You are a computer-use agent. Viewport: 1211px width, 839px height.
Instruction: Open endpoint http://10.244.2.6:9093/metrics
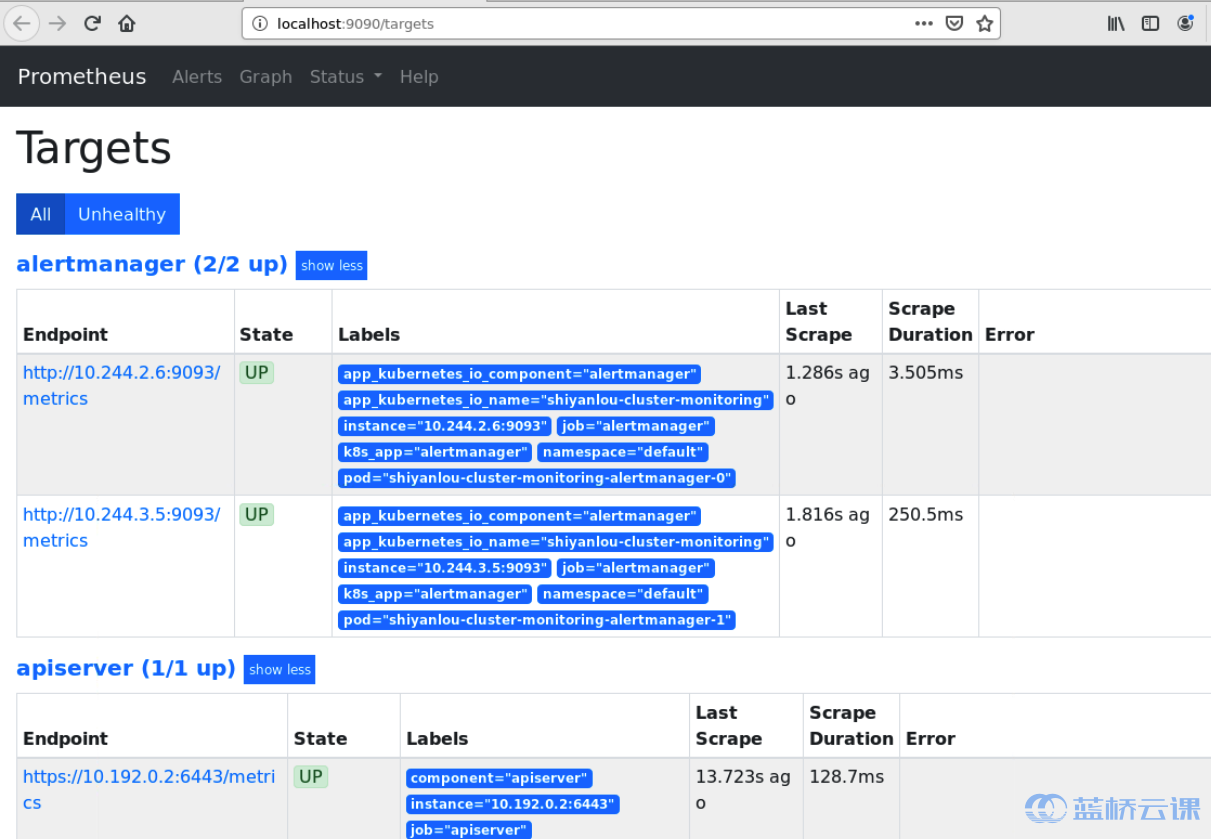[122, 385]
